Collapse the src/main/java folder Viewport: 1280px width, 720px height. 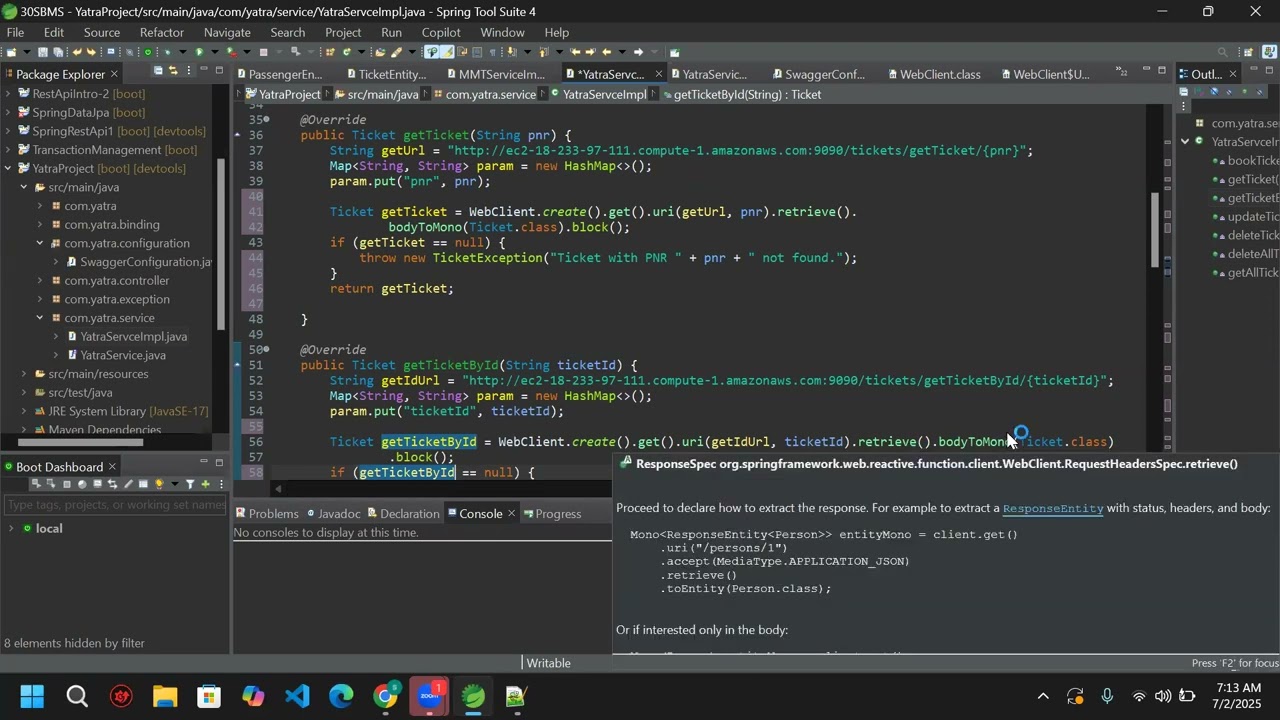(24, 188)
